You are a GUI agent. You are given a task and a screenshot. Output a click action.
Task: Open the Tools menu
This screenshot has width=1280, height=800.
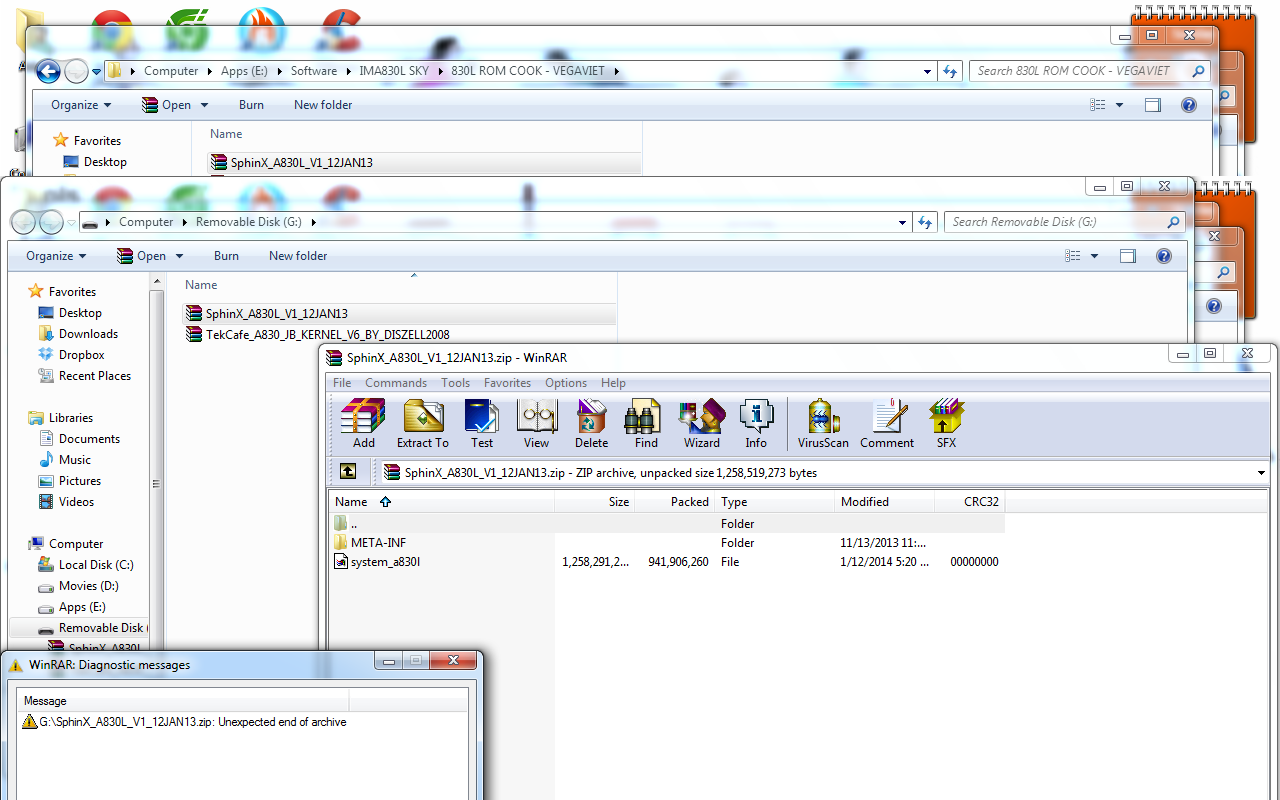point(455,383)
